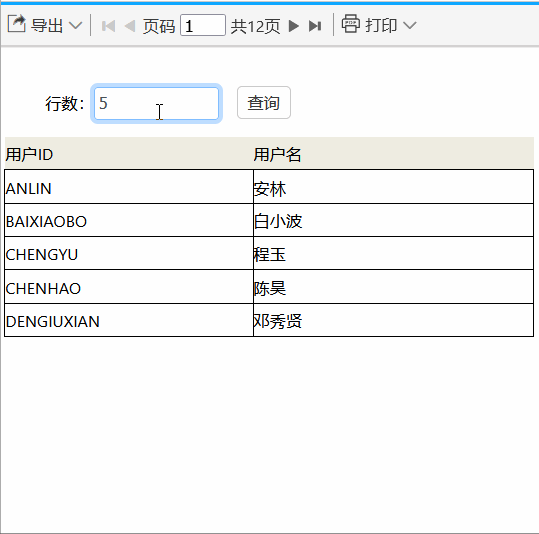Select the CHENHAO cell
The image size is (539, 534).
[129, 287]
